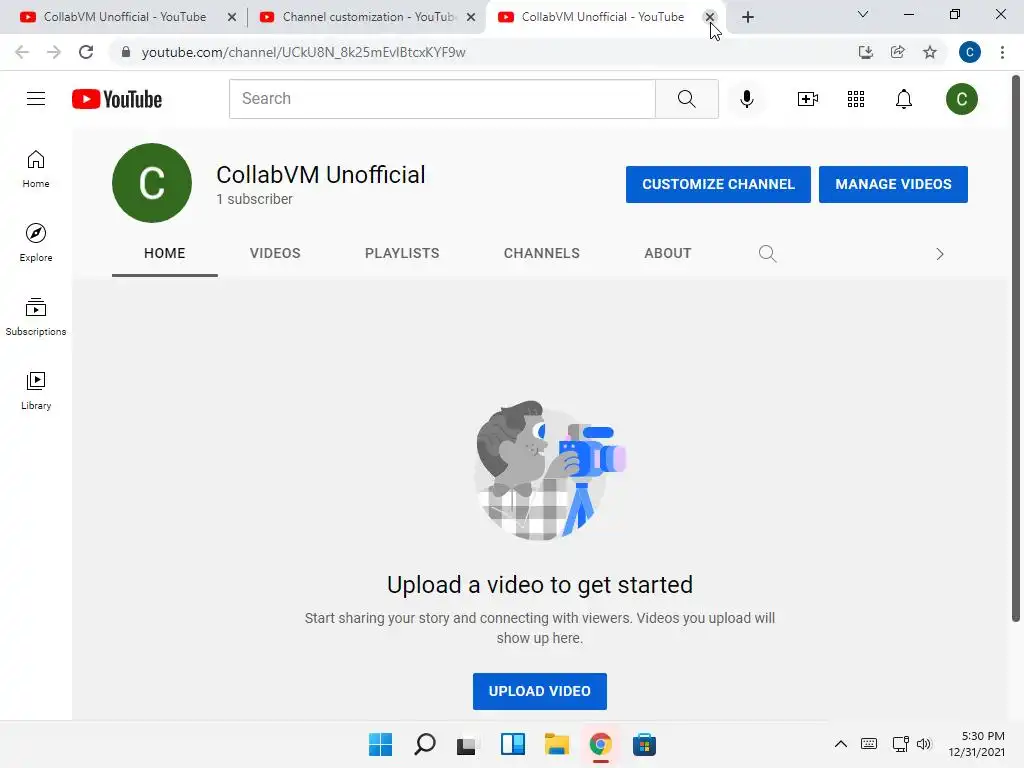Viewport: 1024px width, 768px height.
Task: Switch to the VIDEOS tab
Action: coord(275,253)
